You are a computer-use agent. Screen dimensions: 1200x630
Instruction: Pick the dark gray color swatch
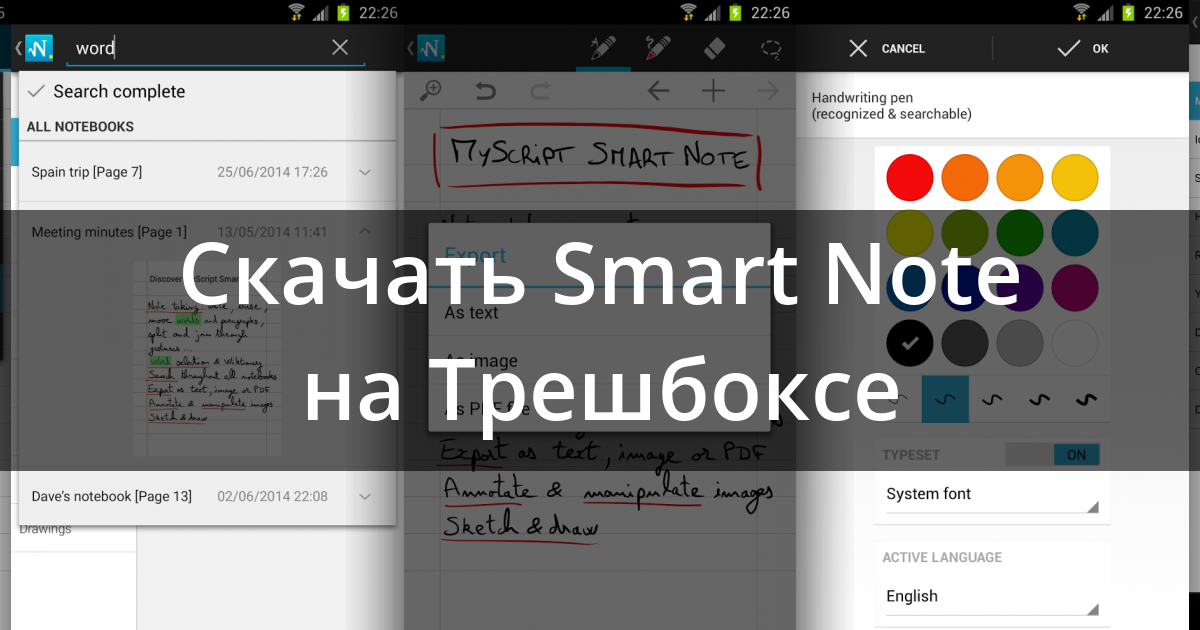pyautogui.click(x=965, y=343)
